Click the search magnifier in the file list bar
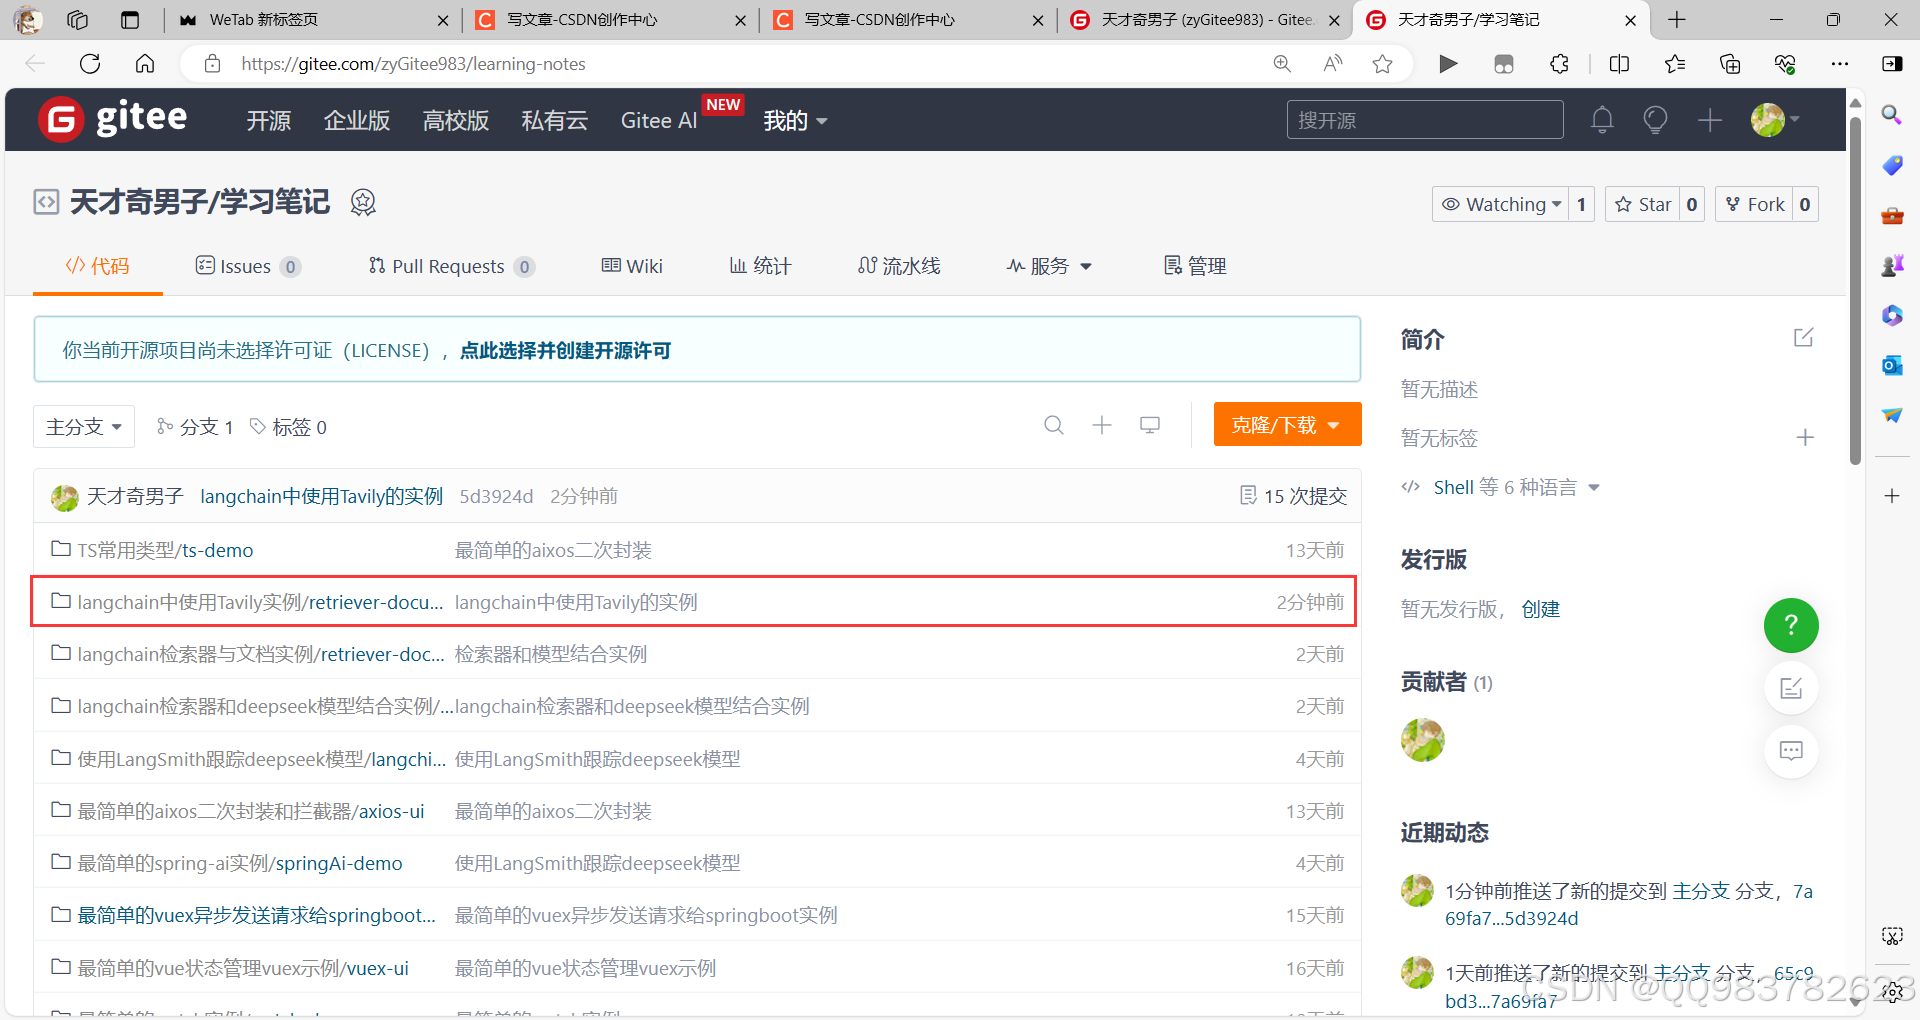1920x1020 pixels. [1054, 425]
